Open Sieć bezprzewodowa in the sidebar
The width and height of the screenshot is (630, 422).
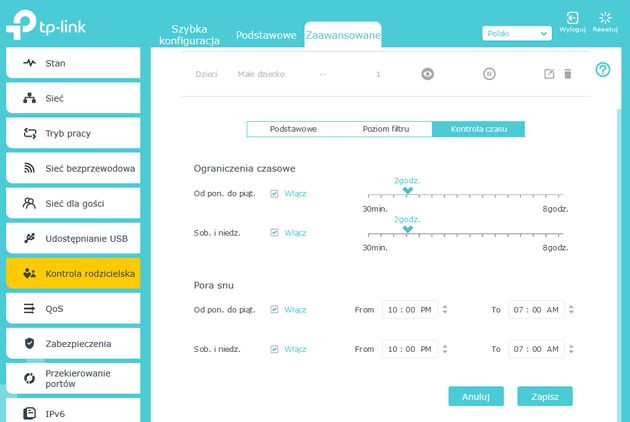[73, 168]
